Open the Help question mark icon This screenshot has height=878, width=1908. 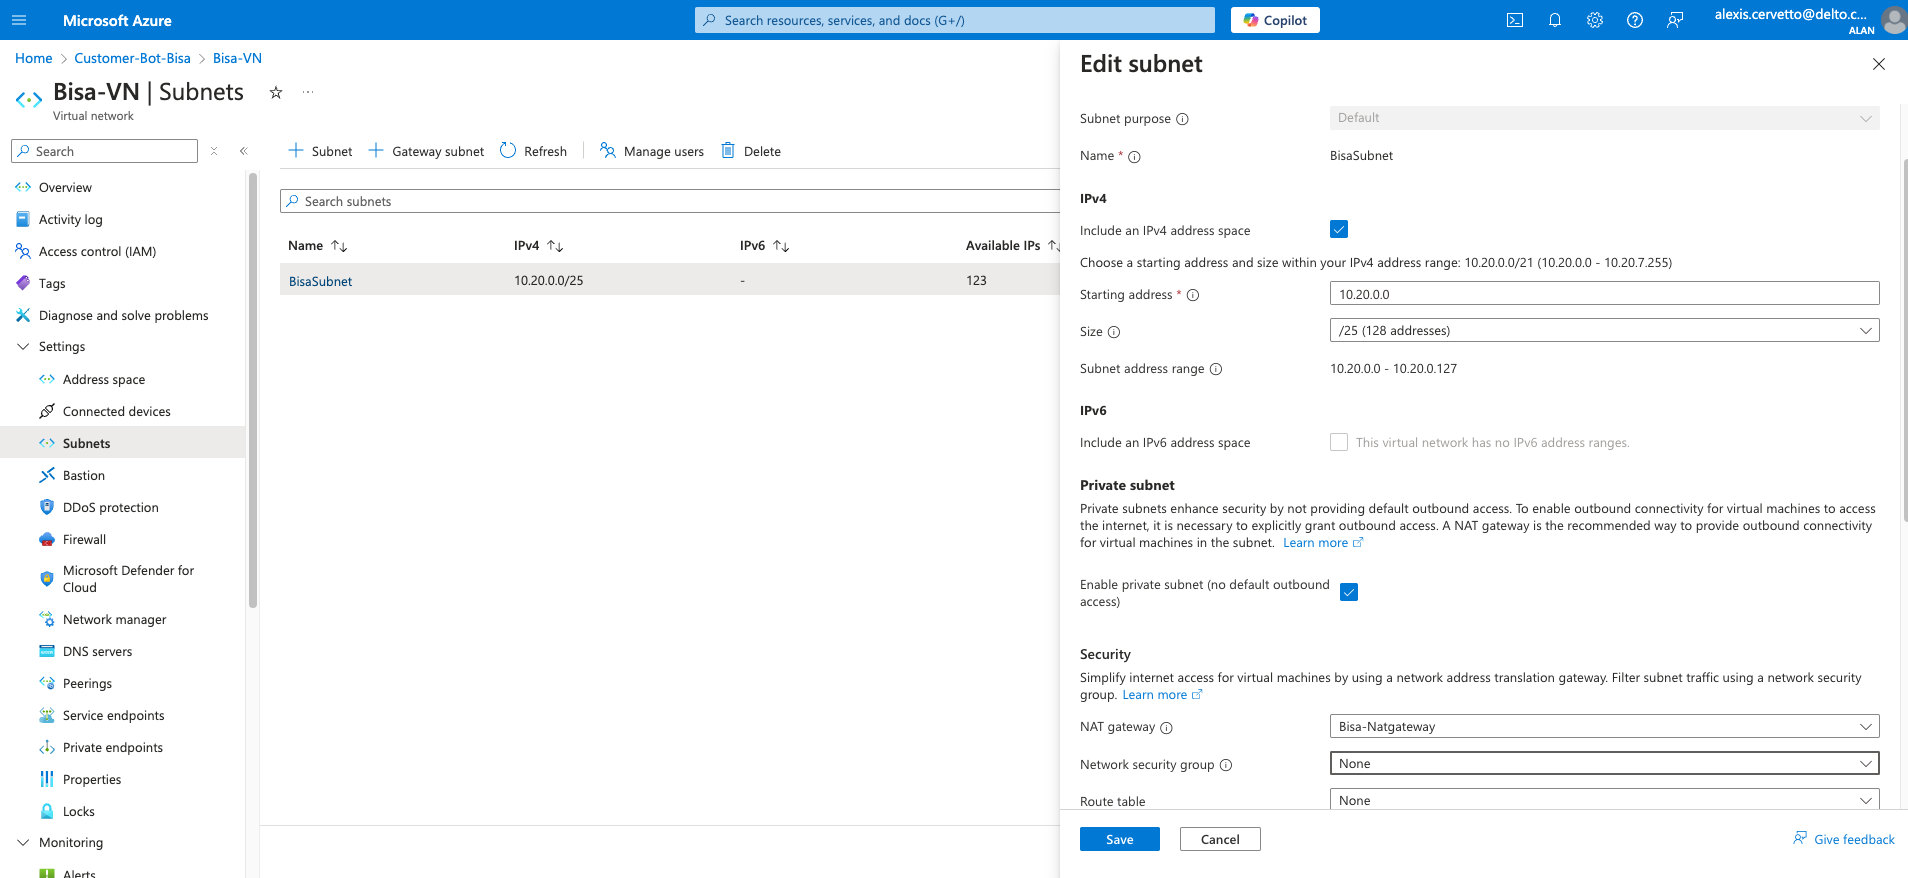click(1635, 20)
